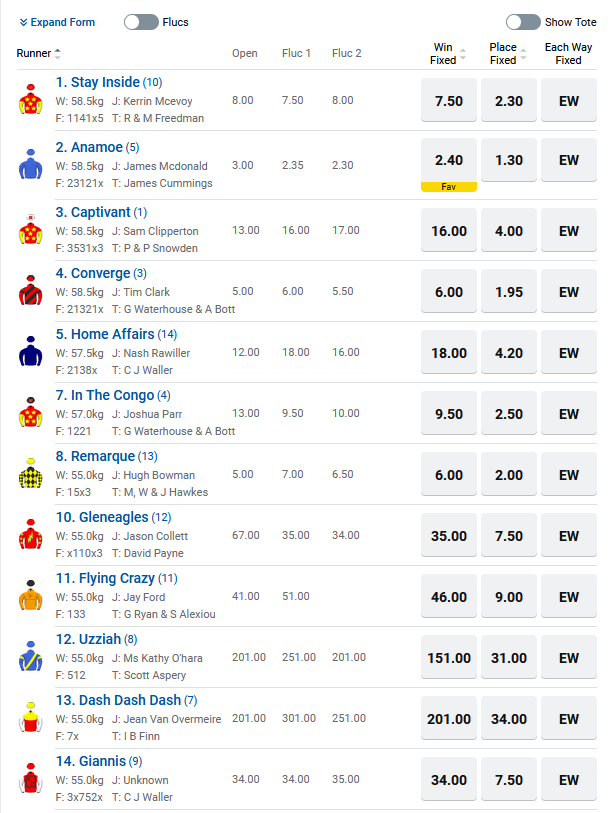Sort by Win Fixed column
Screen dimensions: 612x813
(x=443, y=54)
